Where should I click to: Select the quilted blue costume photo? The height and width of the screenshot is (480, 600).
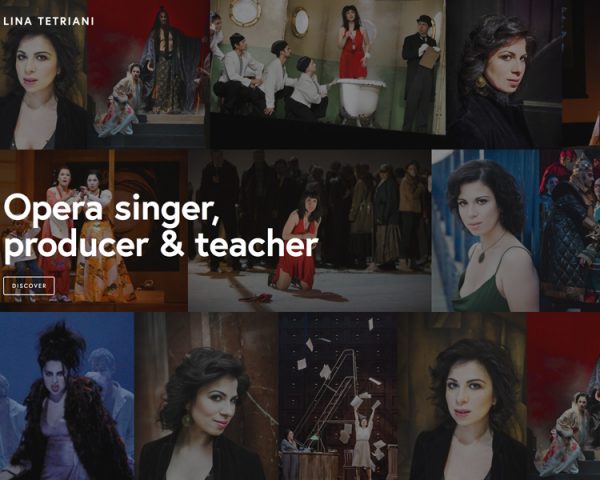570,230
